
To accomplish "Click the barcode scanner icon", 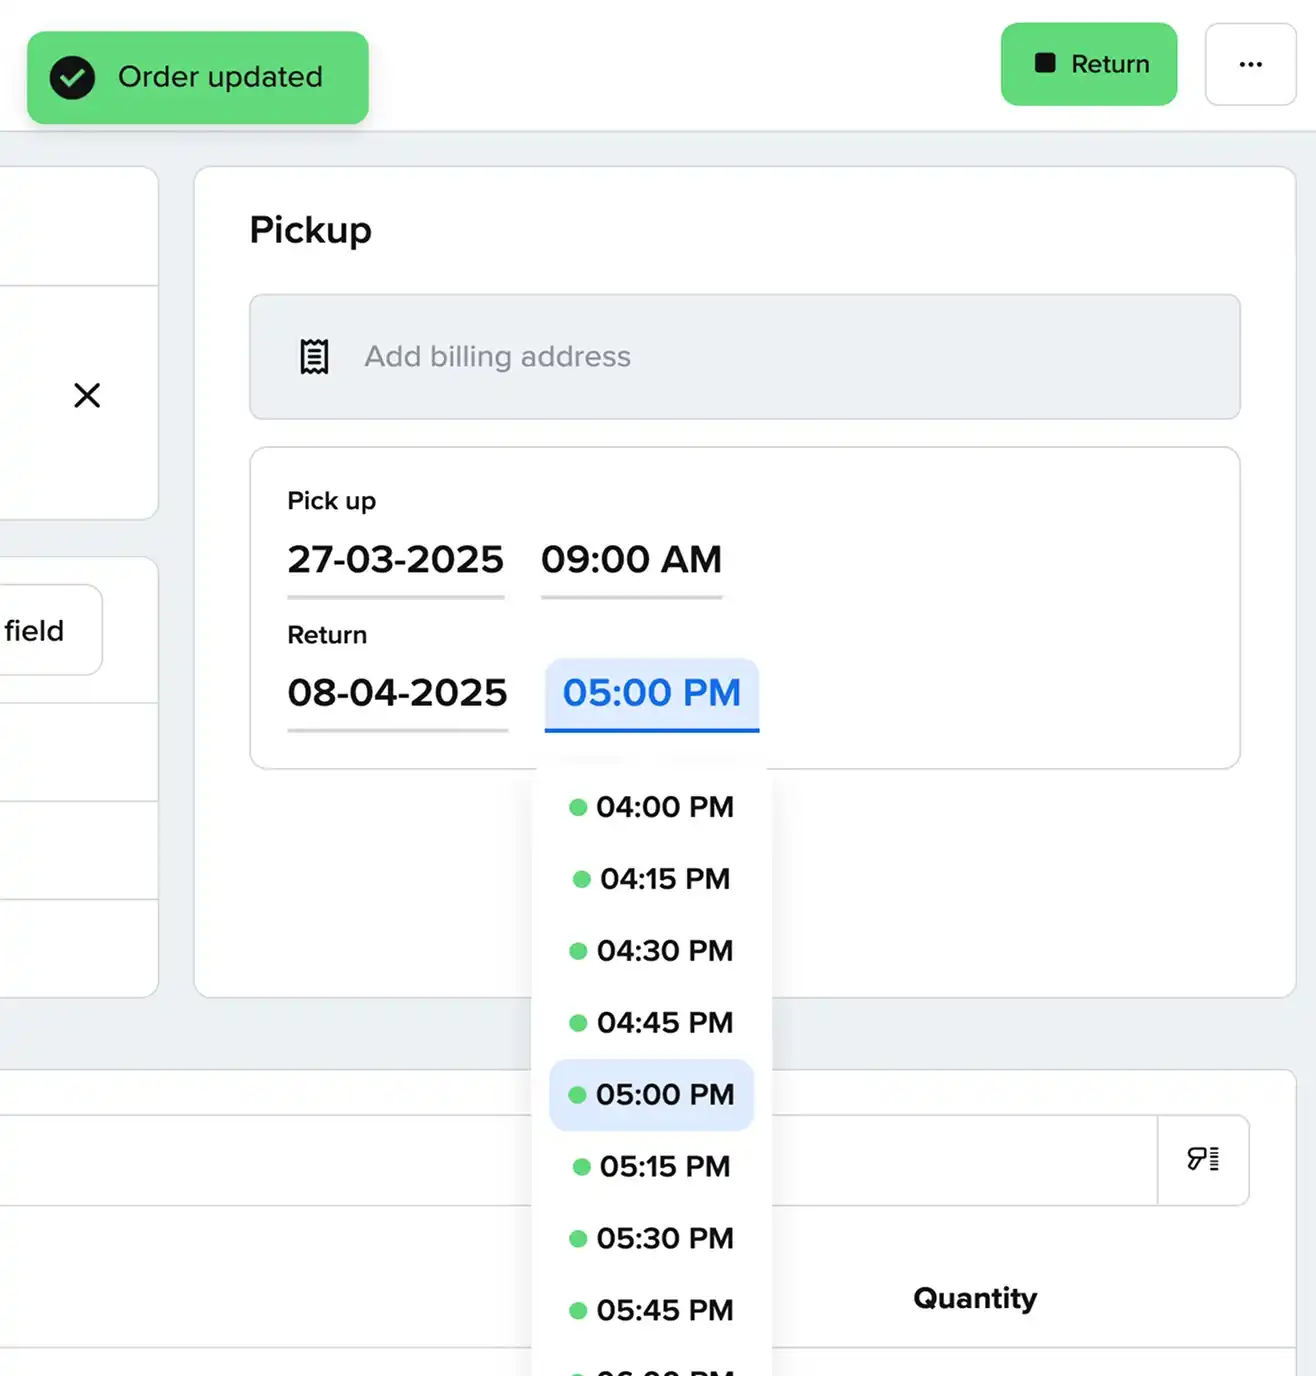I will pyautogui.click(x=1204, y=1160).
